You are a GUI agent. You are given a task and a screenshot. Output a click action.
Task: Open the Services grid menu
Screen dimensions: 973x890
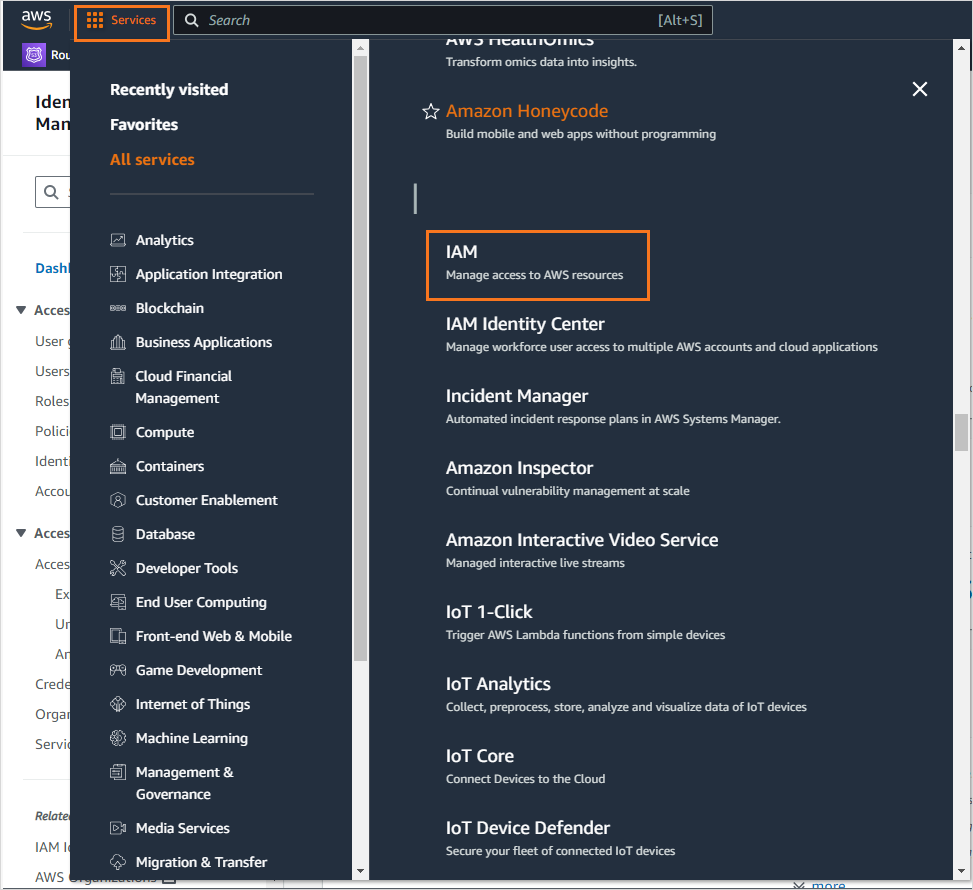pos(121,20)
